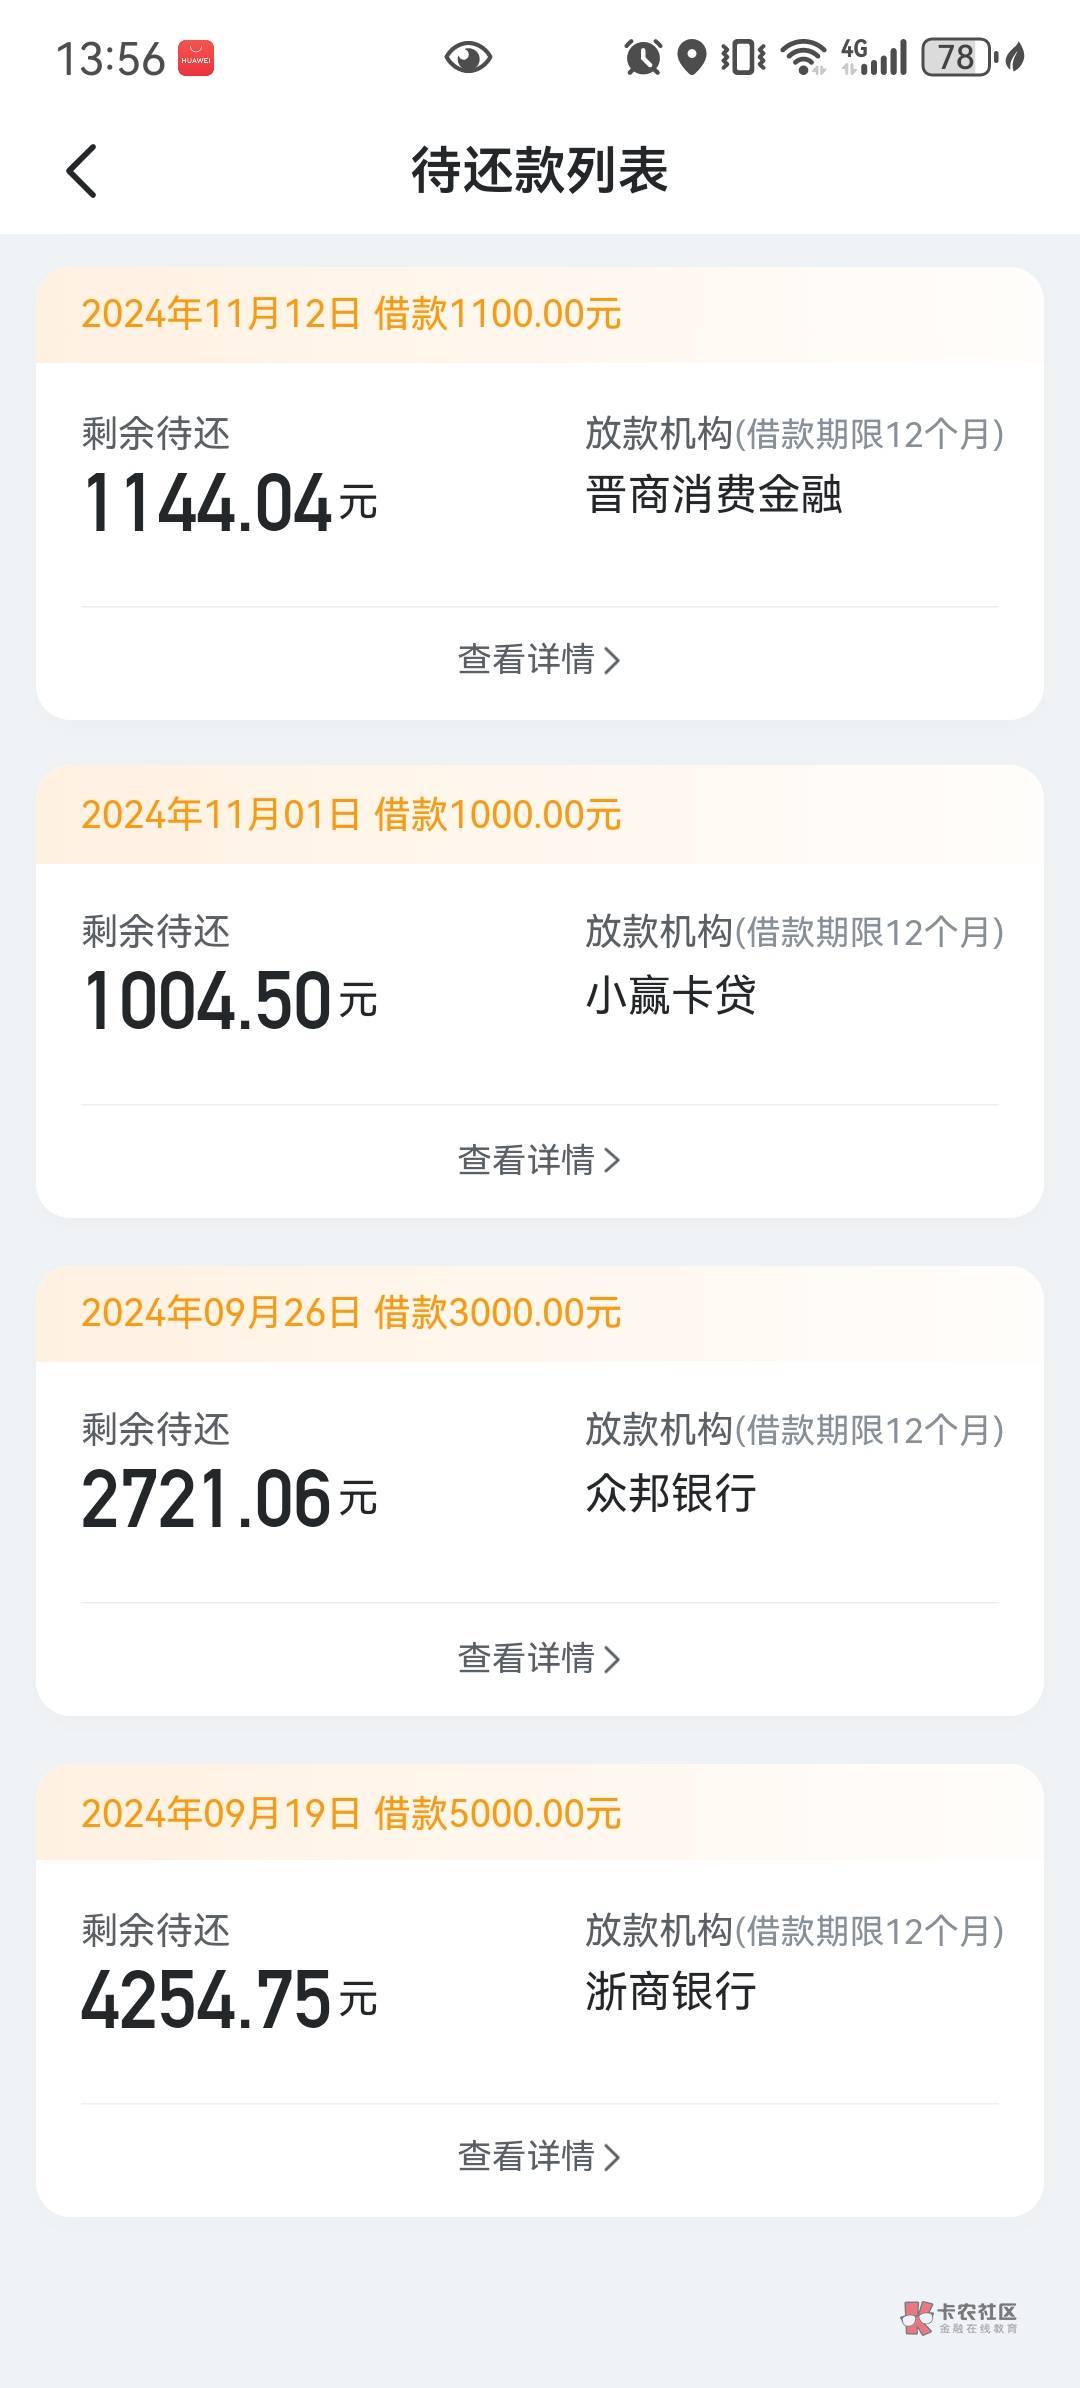Tap the location pin status icon
The height and width of the screenshot is (2388, 1080).
pos(691,58)
